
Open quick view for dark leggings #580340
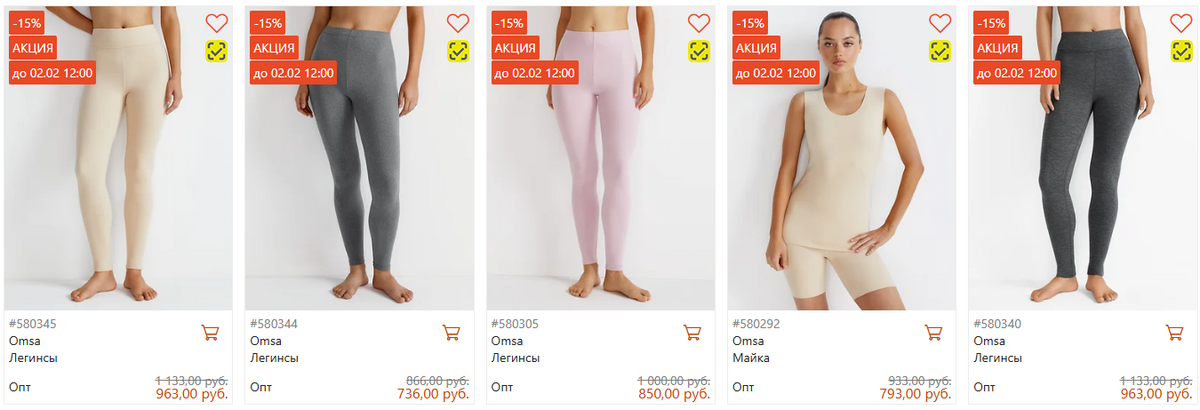(x=1181, y=50)
